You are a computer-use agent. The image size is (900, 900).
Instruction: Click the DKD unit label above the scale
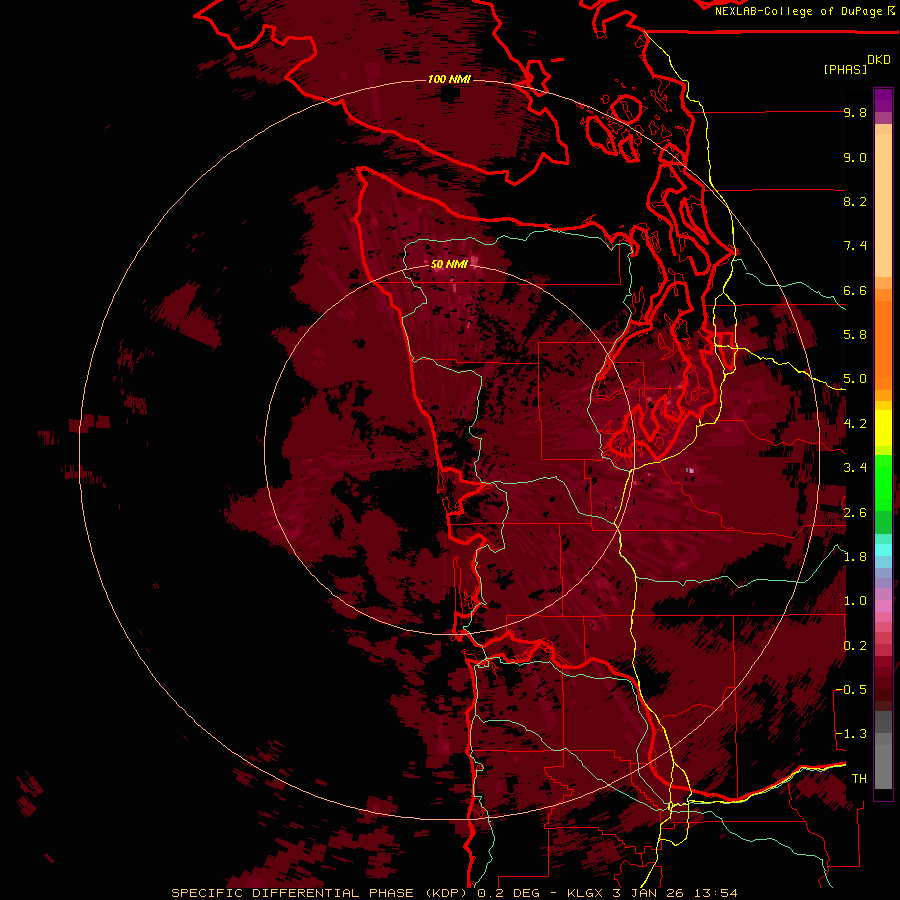point(878,60)
